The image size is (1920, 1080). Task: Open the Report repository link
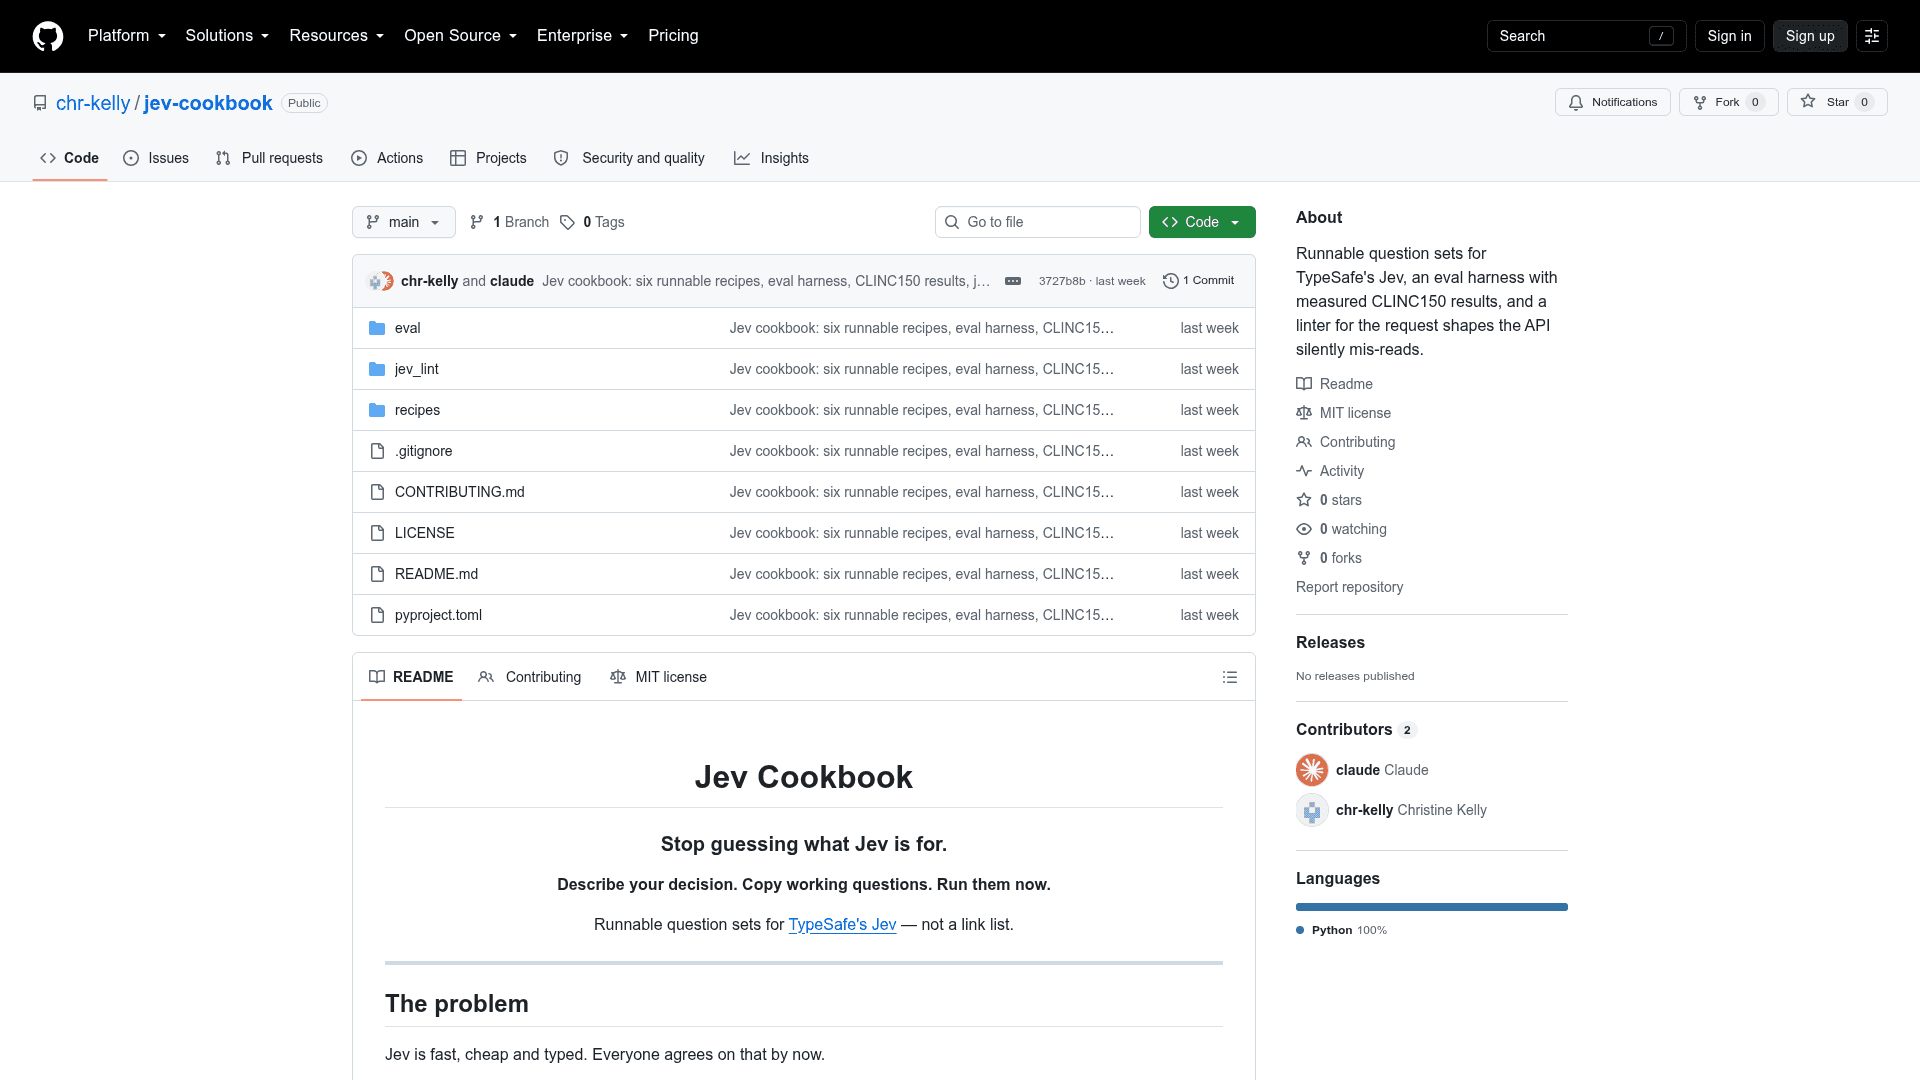click(1349, 587)
